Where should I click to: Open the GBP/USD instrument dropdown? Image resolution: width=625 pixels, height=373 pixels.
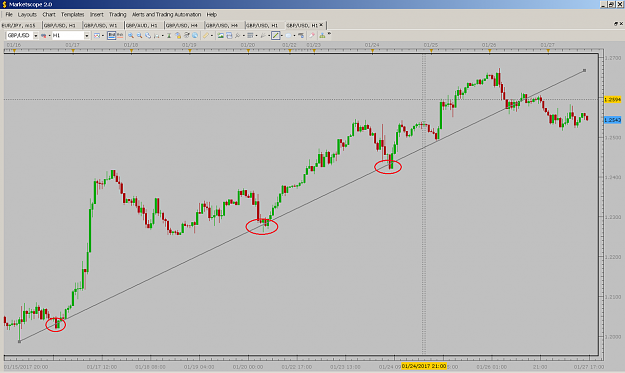[x=35, y=35]
